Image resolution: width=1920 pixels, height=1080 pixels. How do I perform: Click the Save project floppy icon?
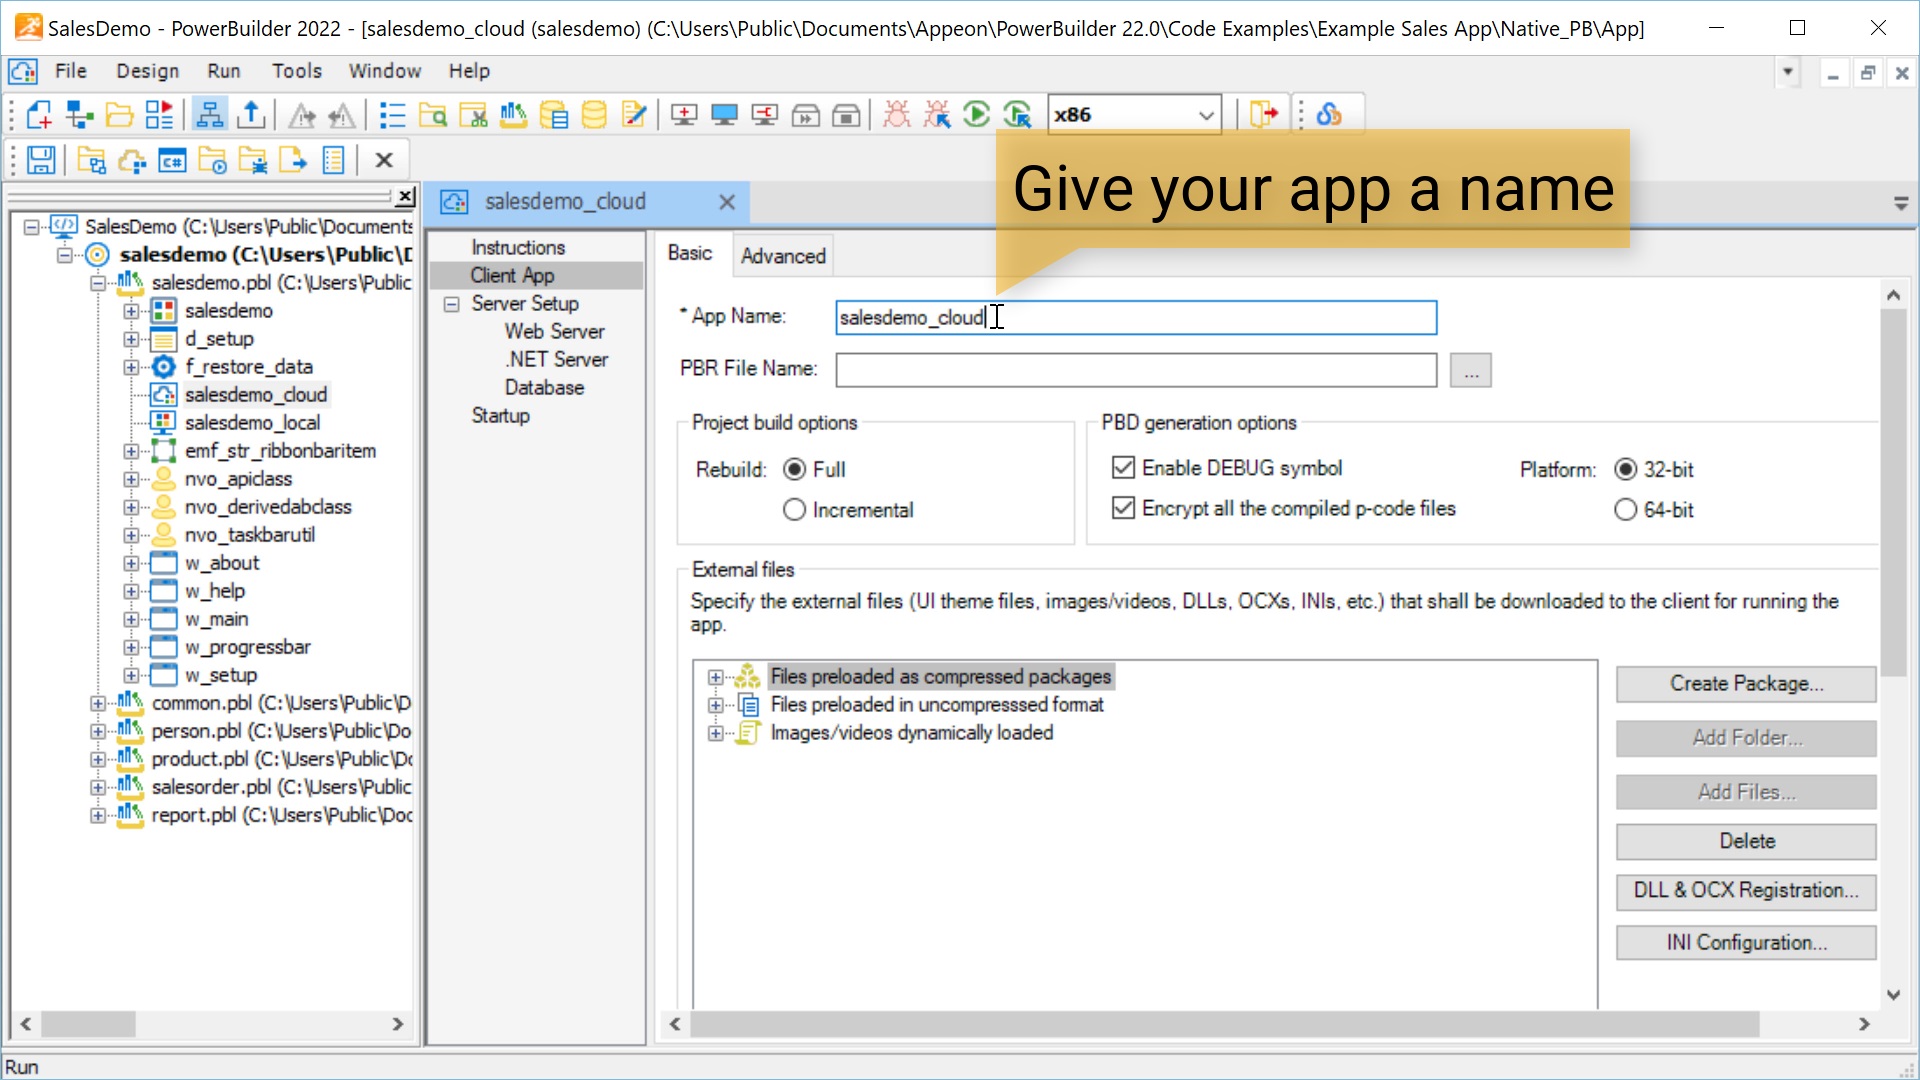coord(41,160)
